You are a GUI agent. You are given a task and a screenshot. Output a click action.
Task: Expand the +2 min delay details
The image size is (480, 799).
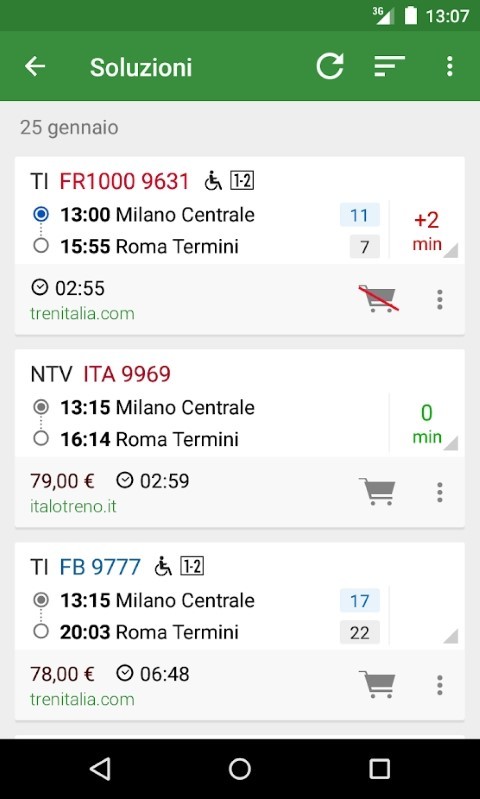pos(426,231)
